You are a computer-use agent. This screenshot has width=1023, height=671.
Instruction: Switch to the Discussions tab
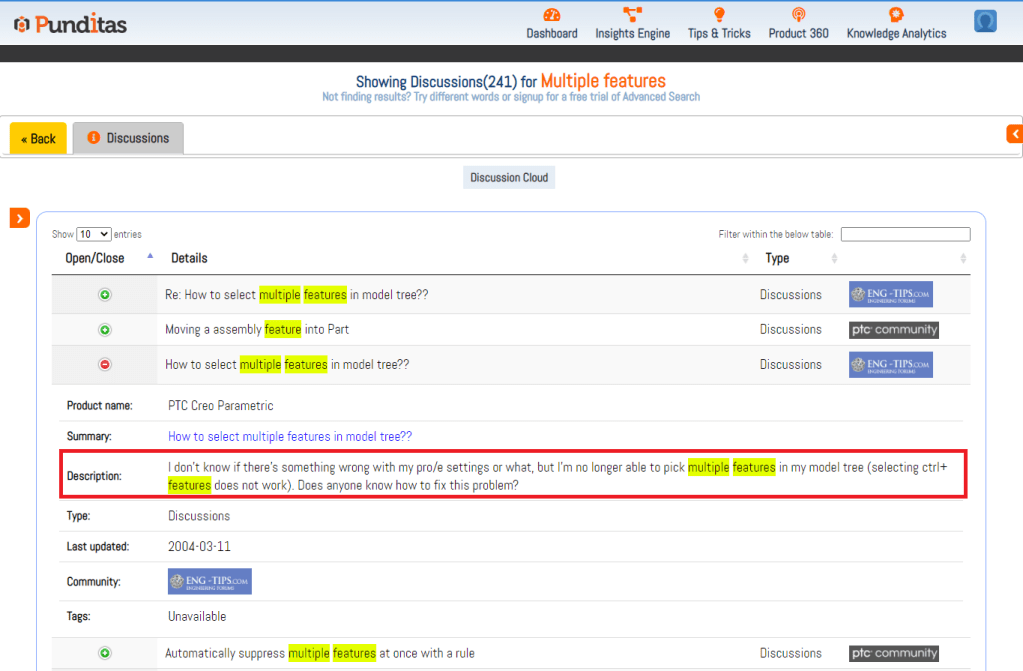(x=128, y=138)
